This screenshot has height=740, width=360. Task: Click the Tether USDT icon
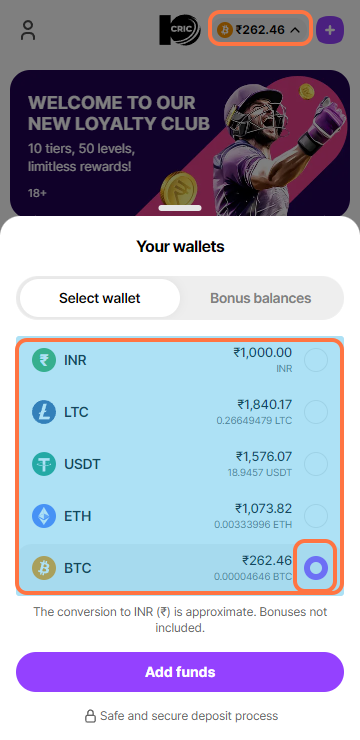[44, 464]
